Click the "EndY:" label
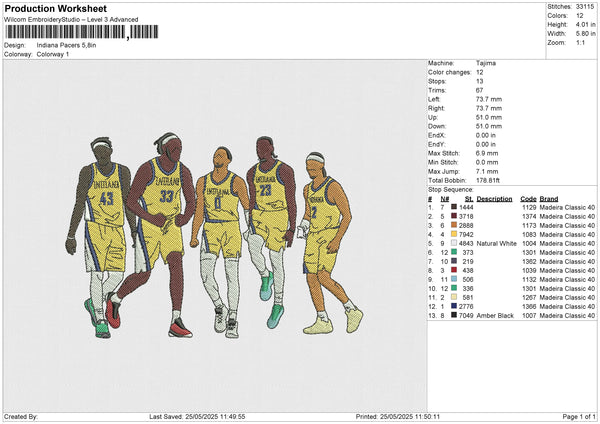Viewport: 600px width, 424px height. [437, 144]
